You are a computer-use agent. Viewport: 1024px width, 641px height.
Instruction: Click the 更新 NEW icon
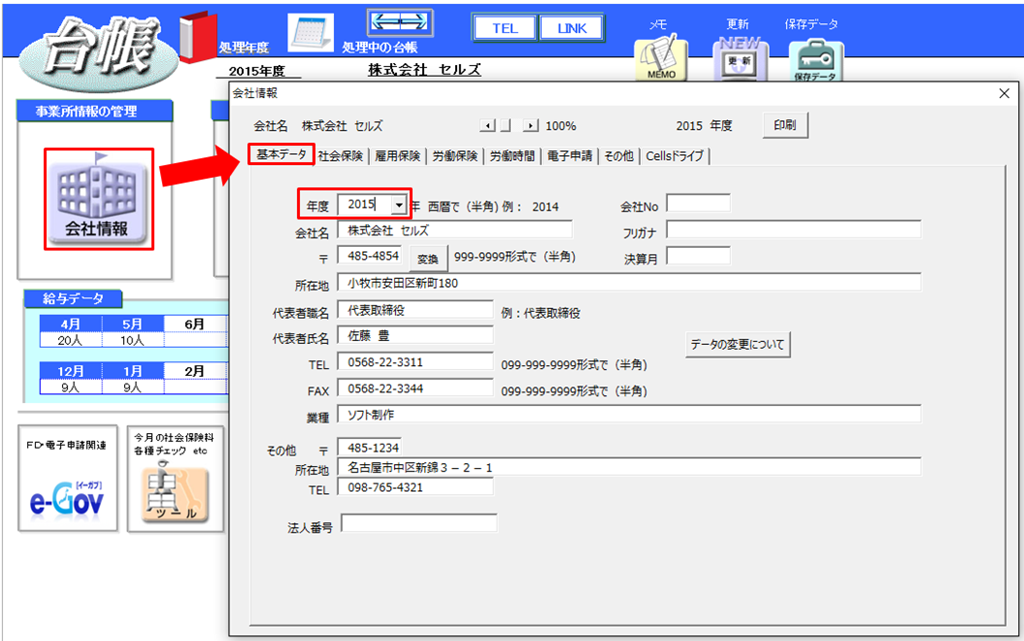click(x=740, y=59)
